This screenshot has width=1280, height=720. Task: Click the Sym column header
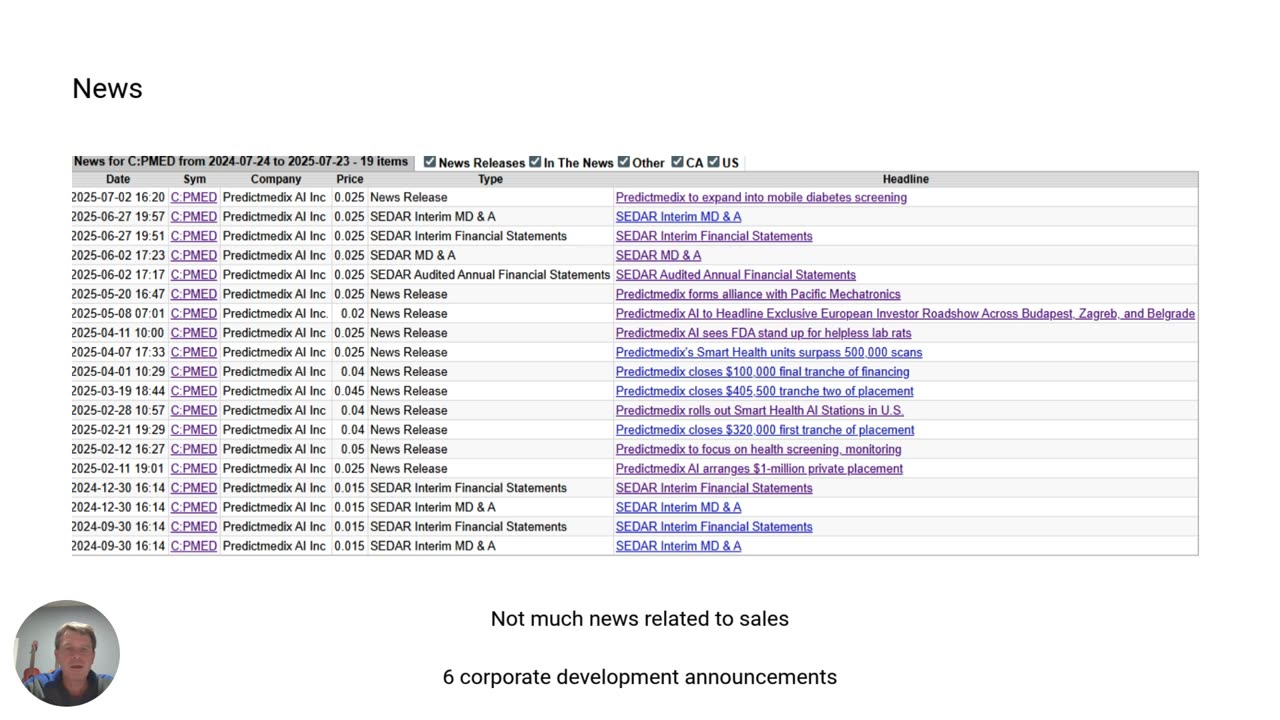click(194, 179)
